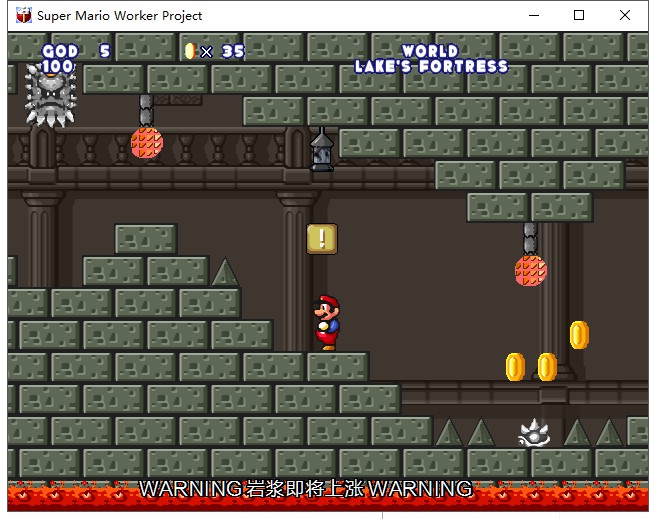Click the lives number 5
The width and height of the screenshot is (656, 519).
105,51
